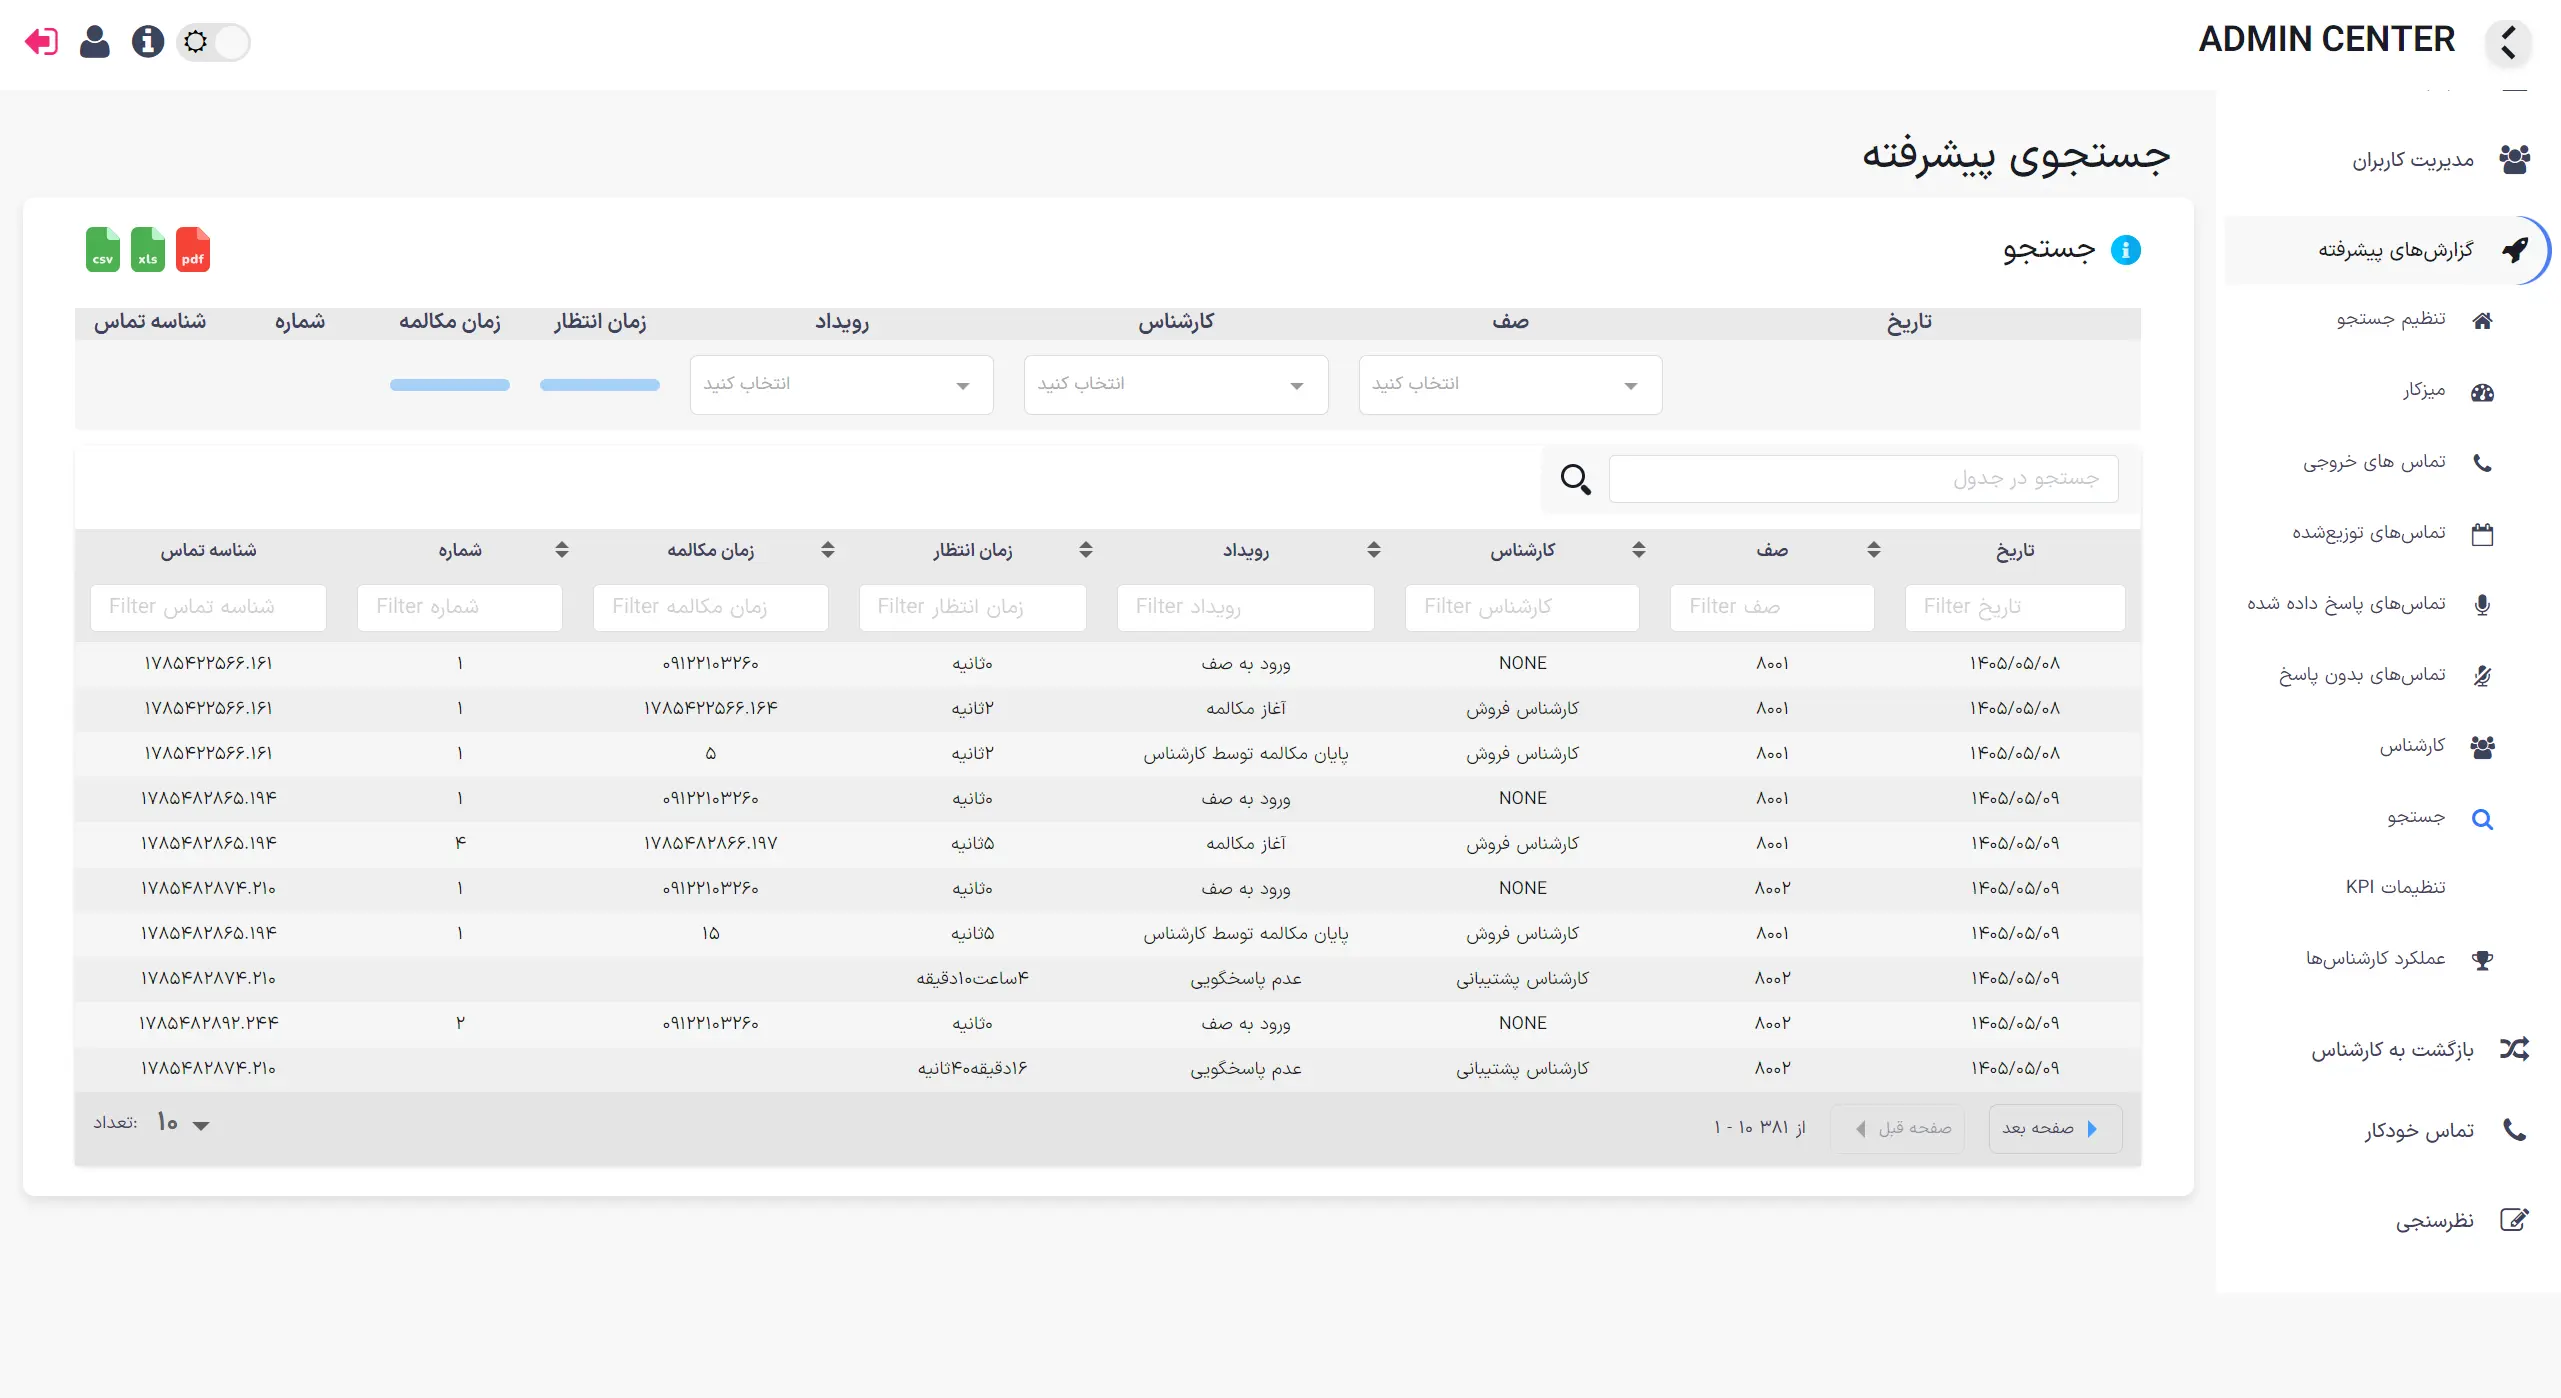Export table as XLS file
This screenshot has height=1398, width=2561.
[x=148, y=250]
